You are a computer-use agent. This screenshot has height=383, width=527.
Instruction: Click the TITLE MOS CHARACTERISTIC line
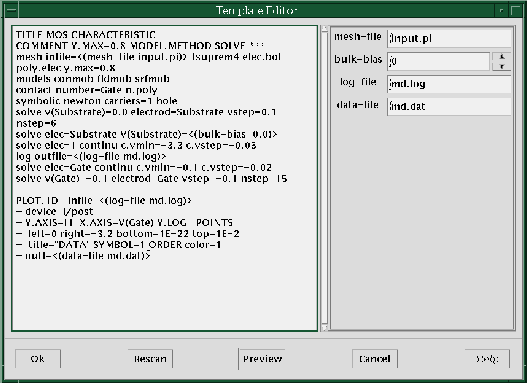click(x=85, y=35)
